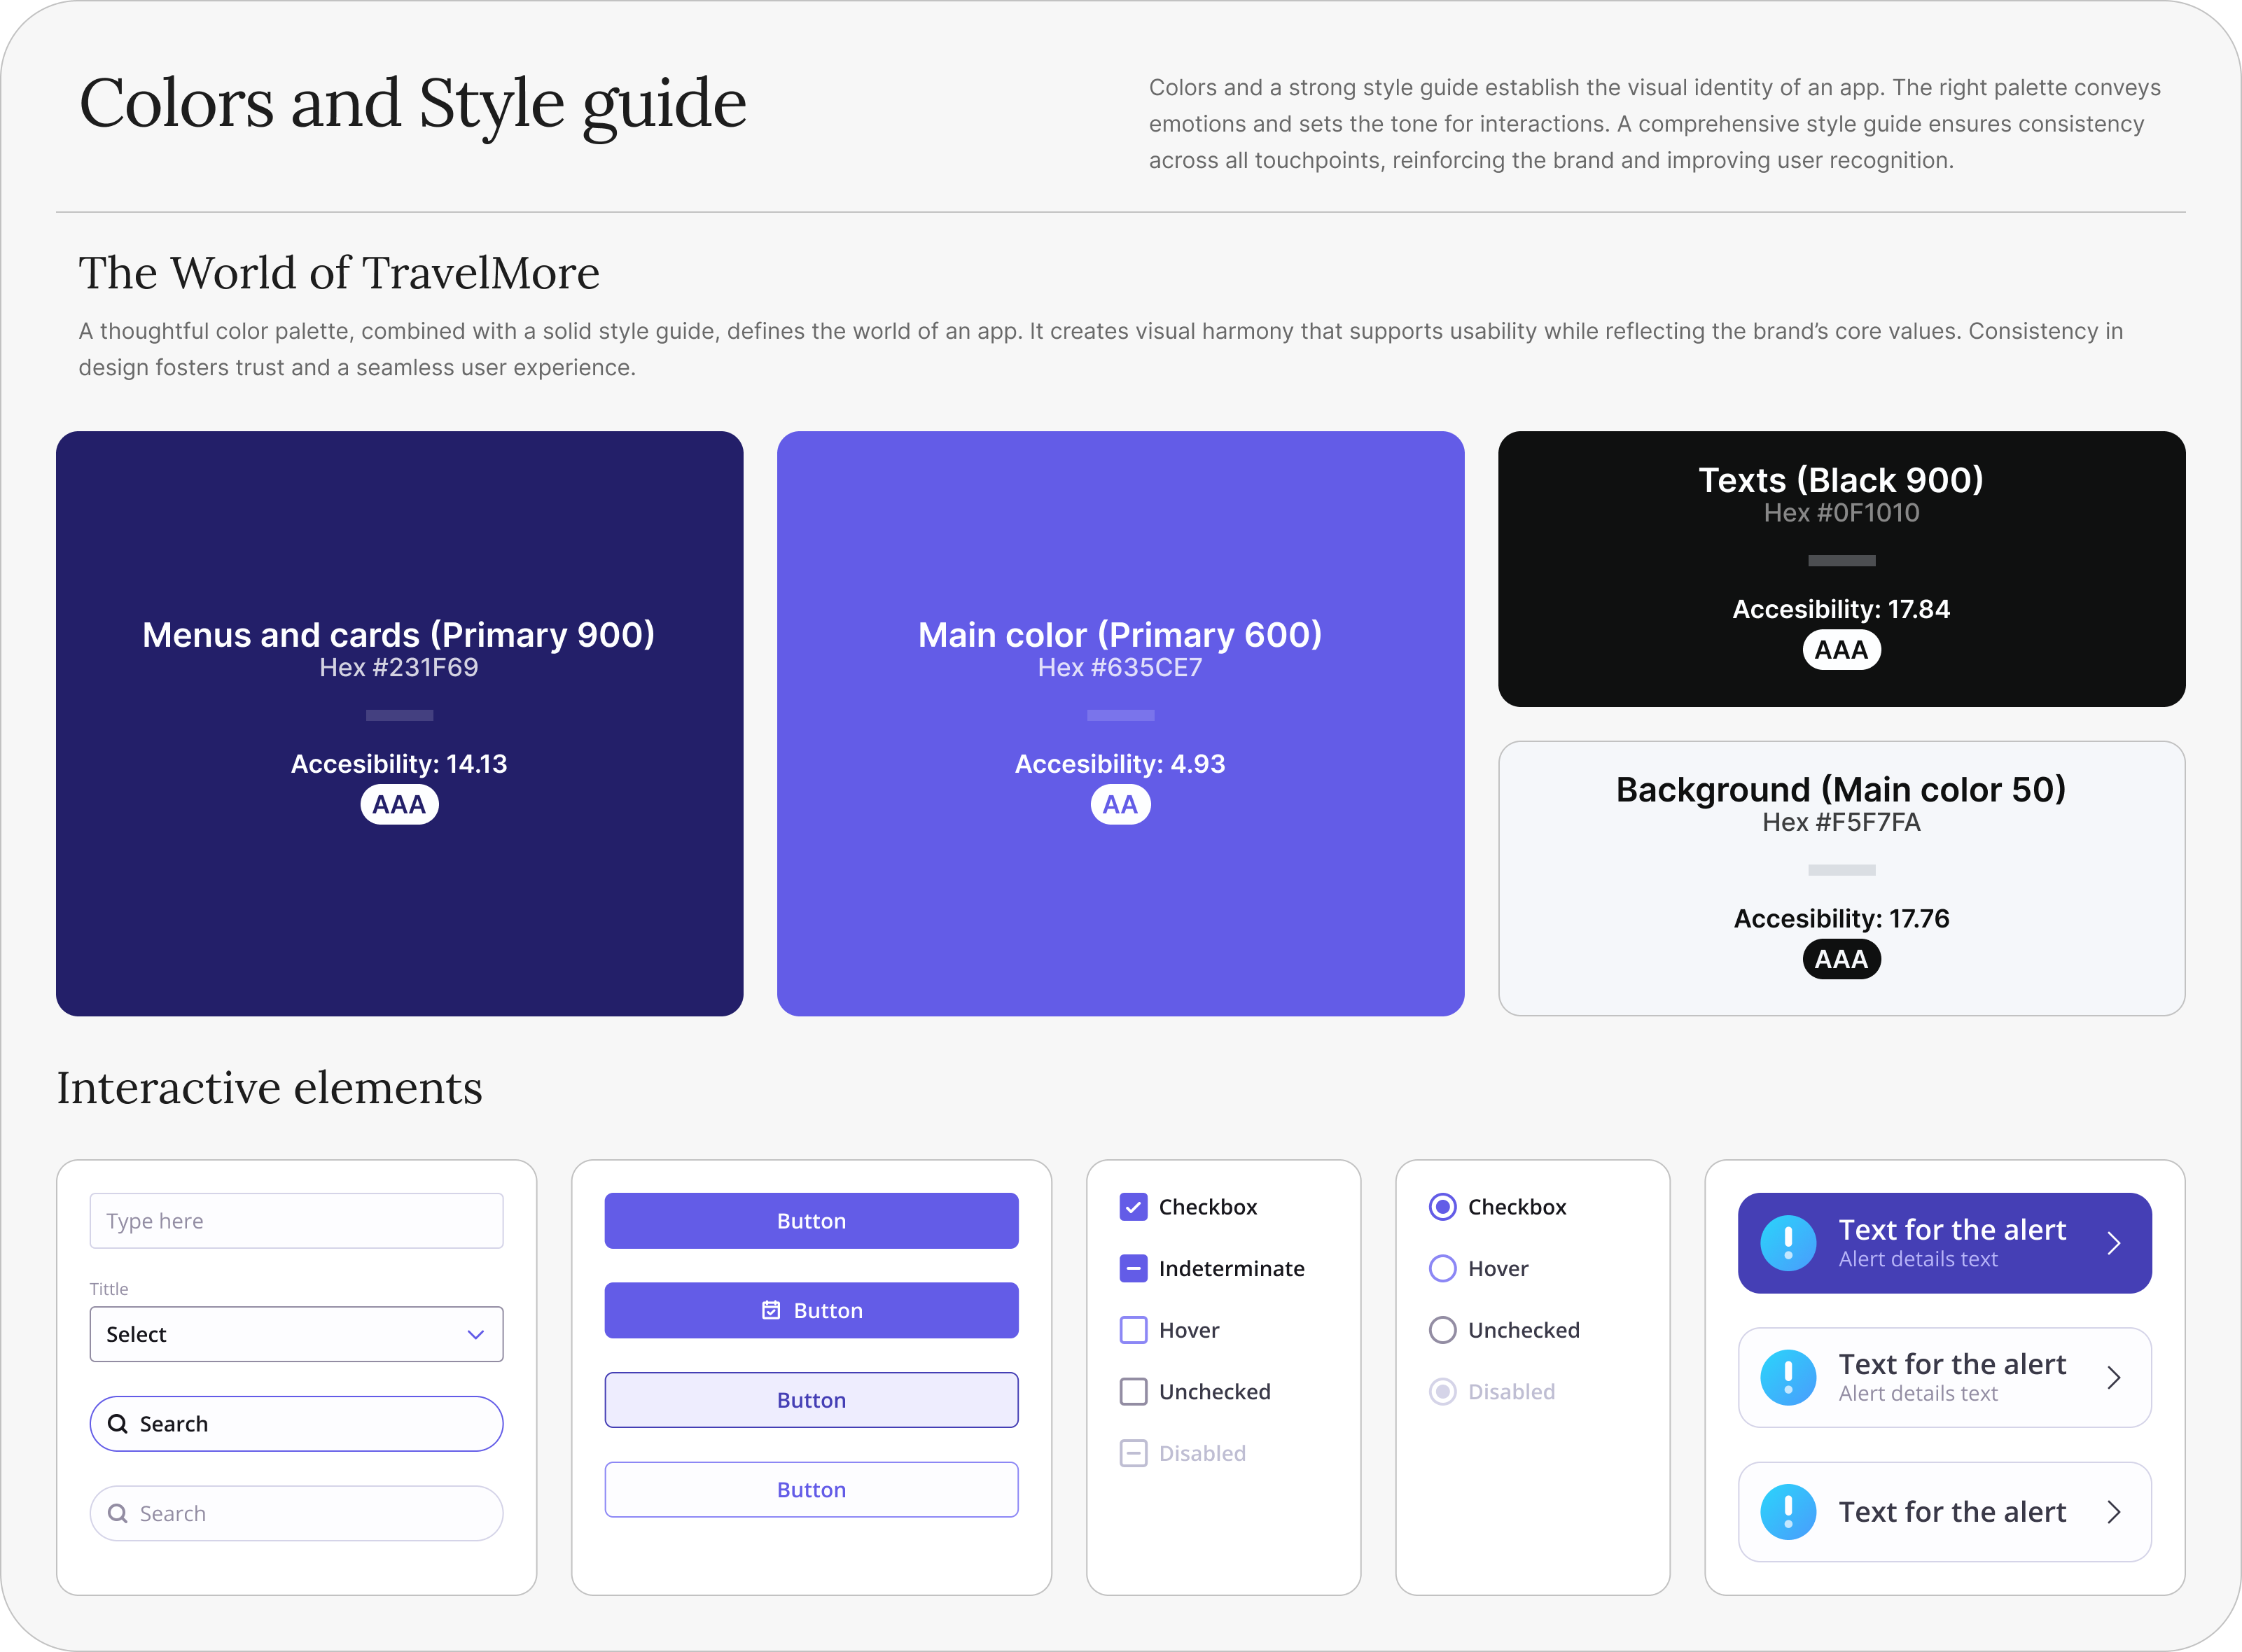This screenshot has height=1652, width=2242.
Task: Click the calendar icon on the second Button
Action: tap(771, 1310)
